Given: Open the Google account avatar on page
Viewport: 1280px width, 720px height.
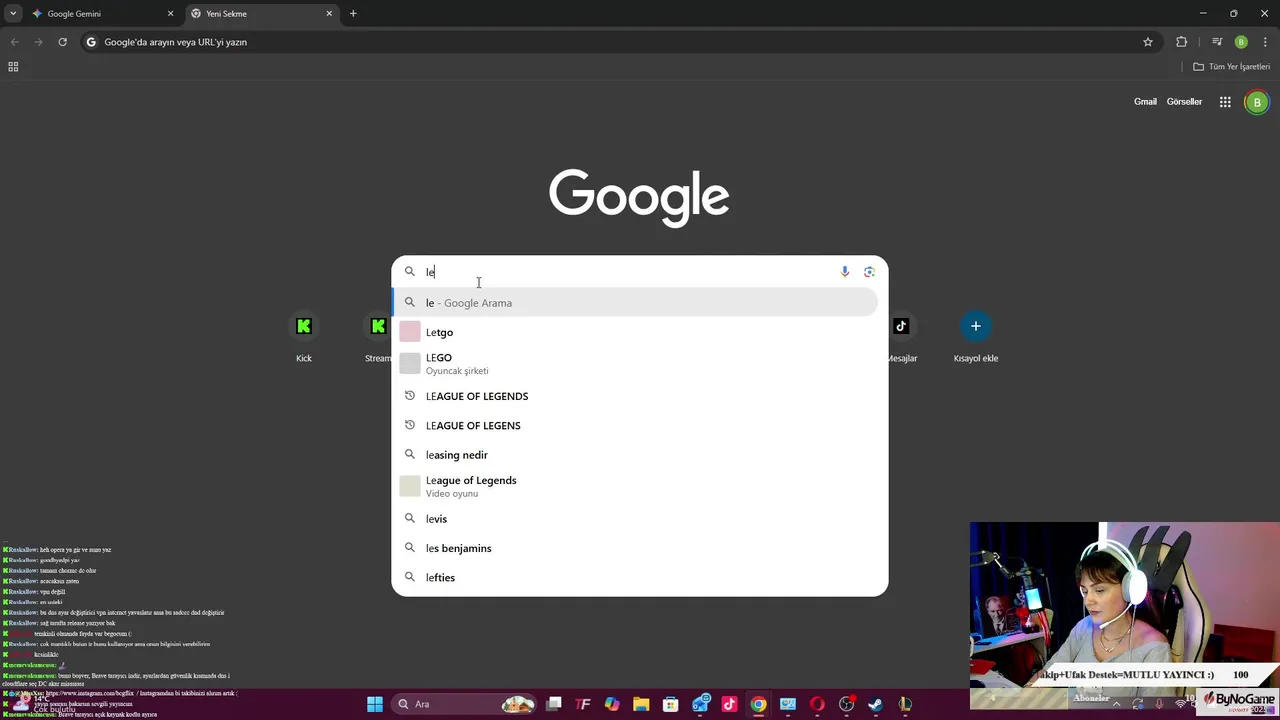Looking at the screenshot, I should 1257,102.
